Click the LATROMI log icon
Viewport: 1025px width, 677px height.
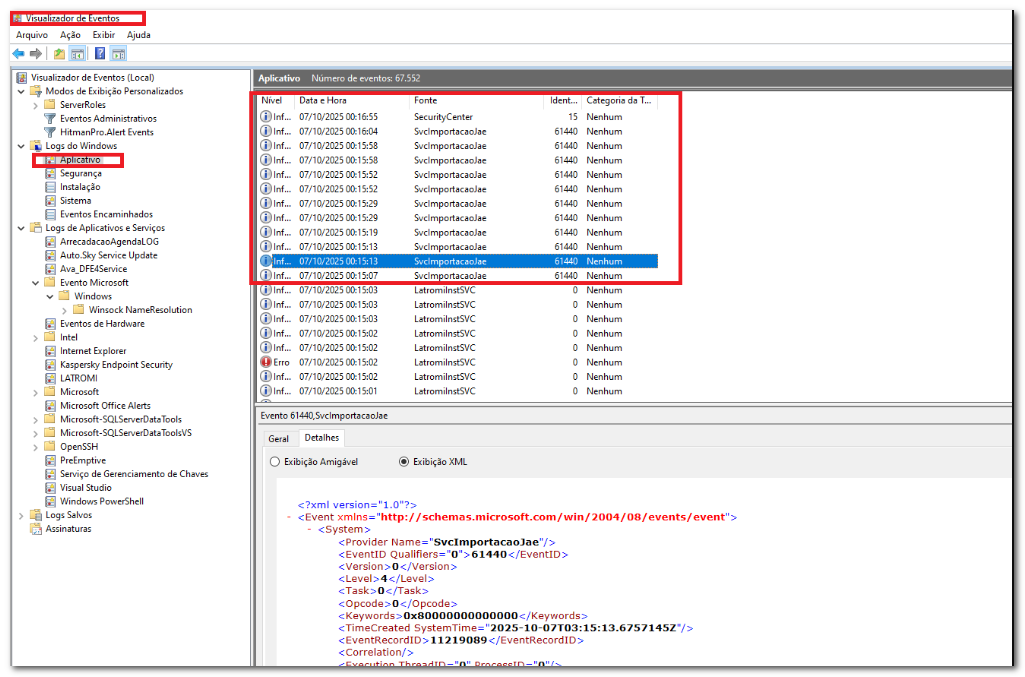tap(50, 378)
